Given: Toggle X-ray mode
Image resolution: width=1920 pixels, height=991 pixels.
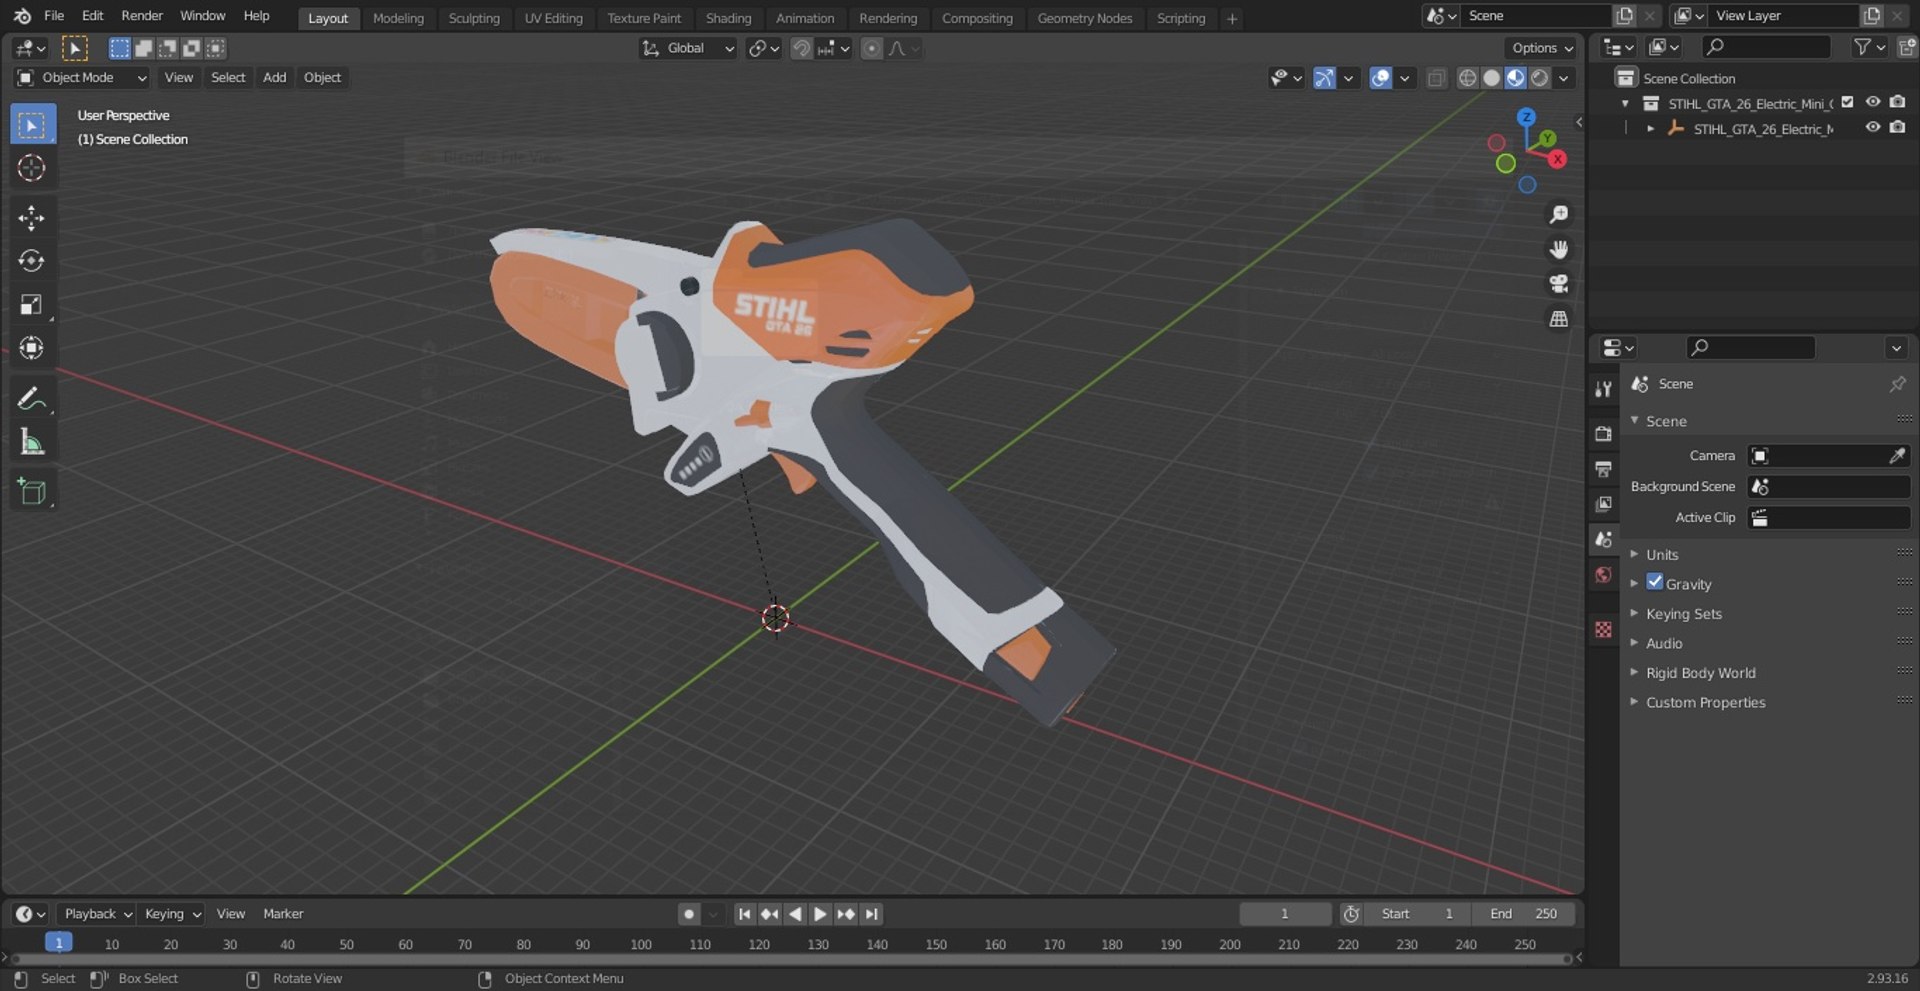Looking at the screenshot, I should point(1436,78).
